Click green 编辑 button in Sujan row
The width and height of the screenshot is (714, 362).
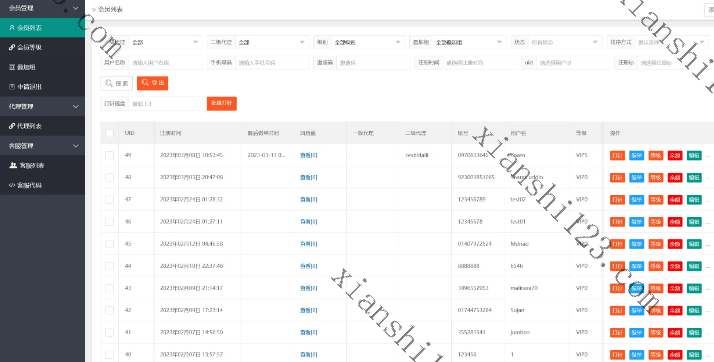click(694, 310)
